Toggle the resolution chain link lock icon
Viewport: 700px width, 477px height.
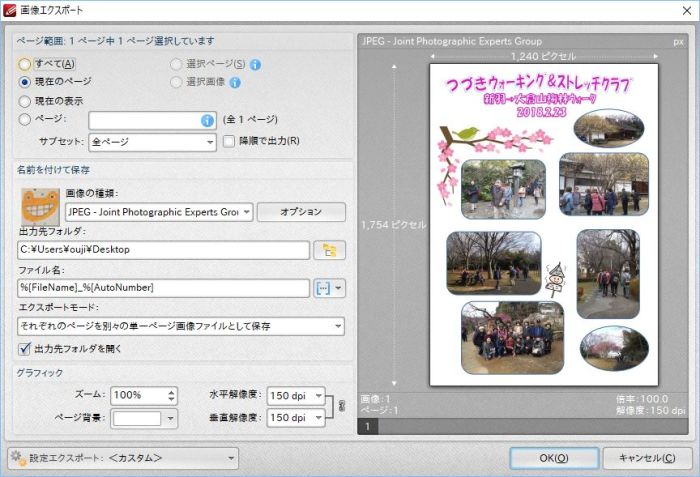341,406
